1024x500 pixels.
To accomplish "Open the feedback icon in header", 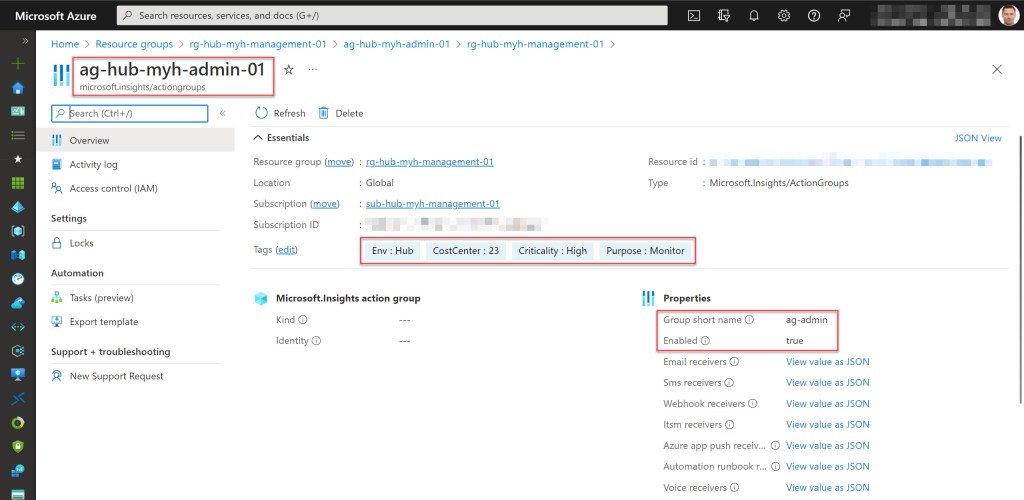I will point(845,15).
